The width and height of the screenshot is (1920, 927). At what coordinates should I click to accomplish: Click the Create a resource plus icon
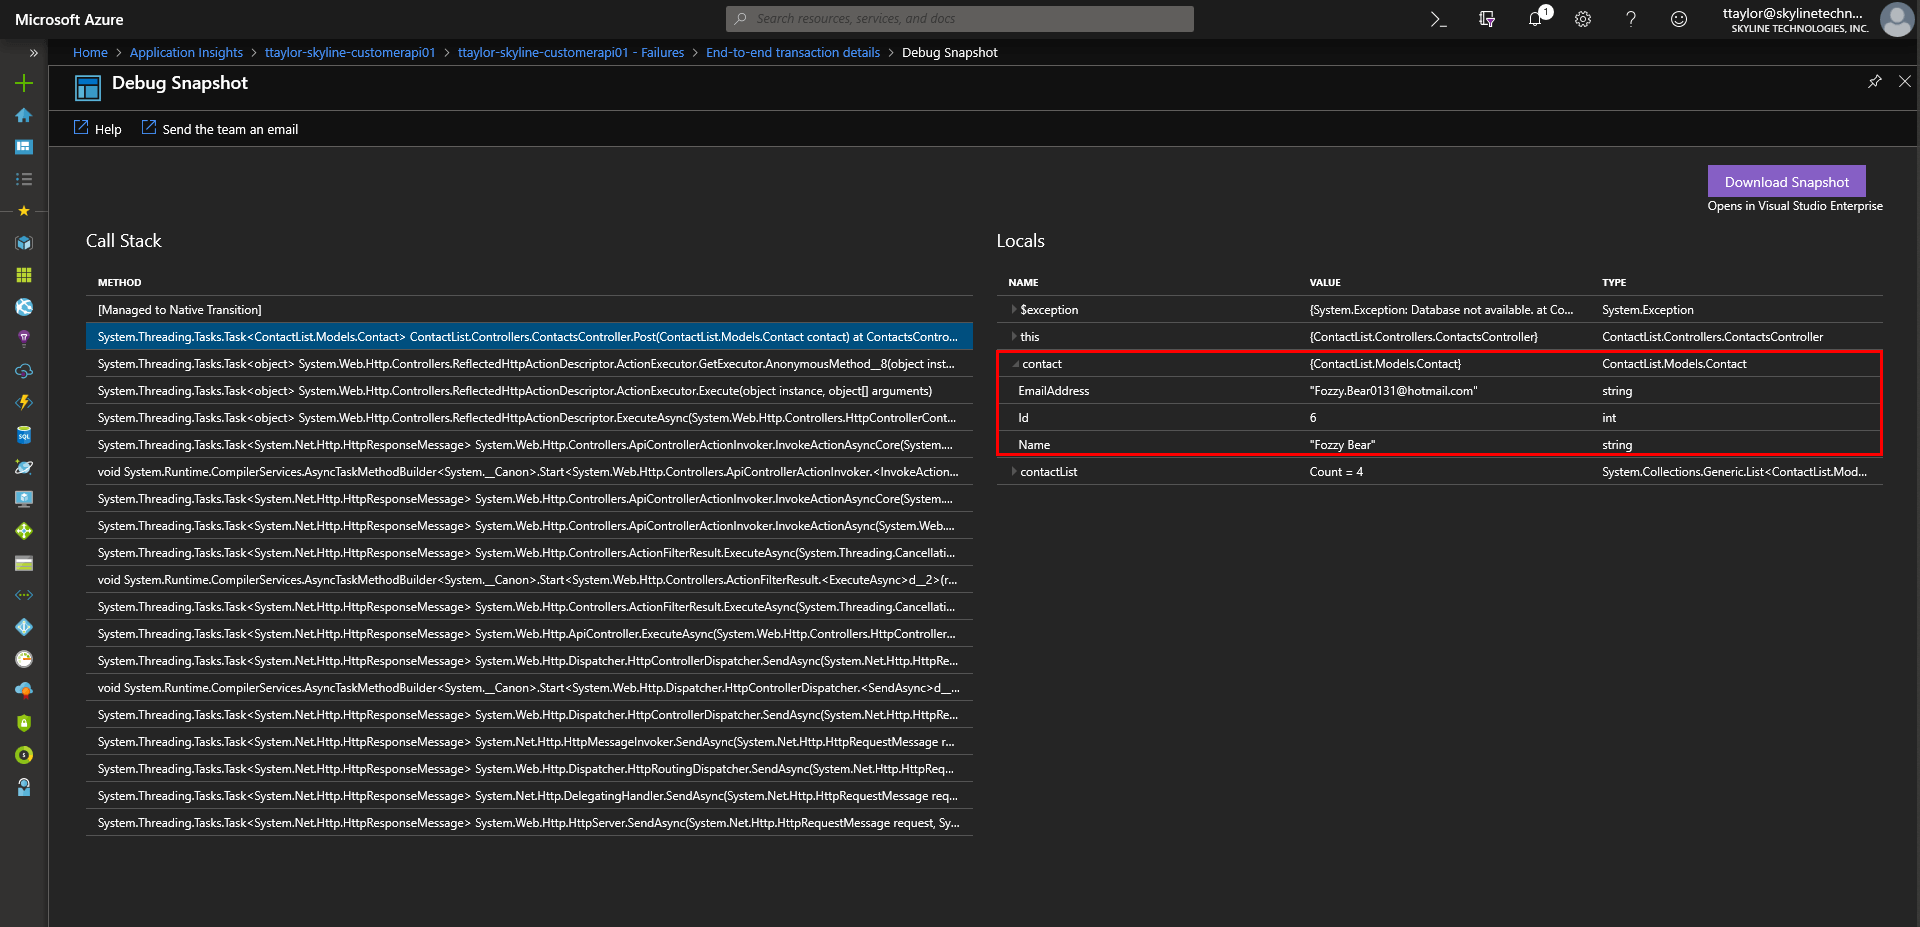click(x=24, y=83)
